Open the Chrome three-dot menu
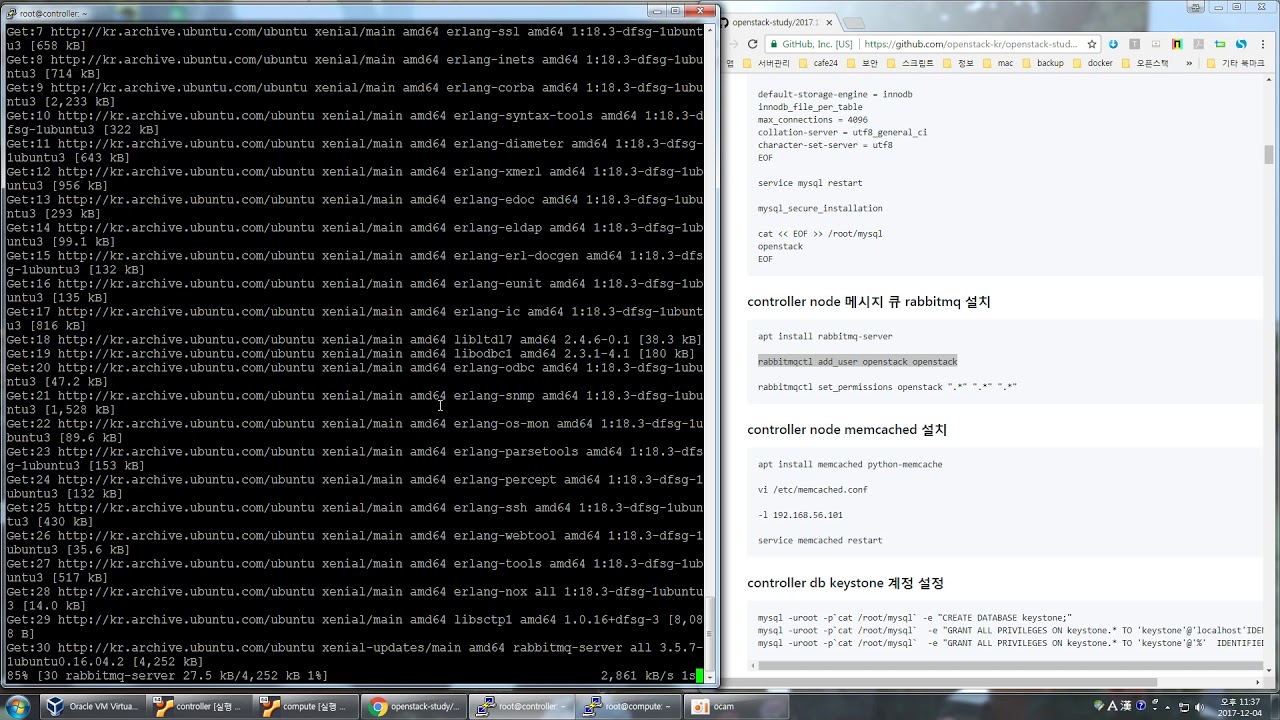Viewport: 1280px width, 720px height. 1263,44
